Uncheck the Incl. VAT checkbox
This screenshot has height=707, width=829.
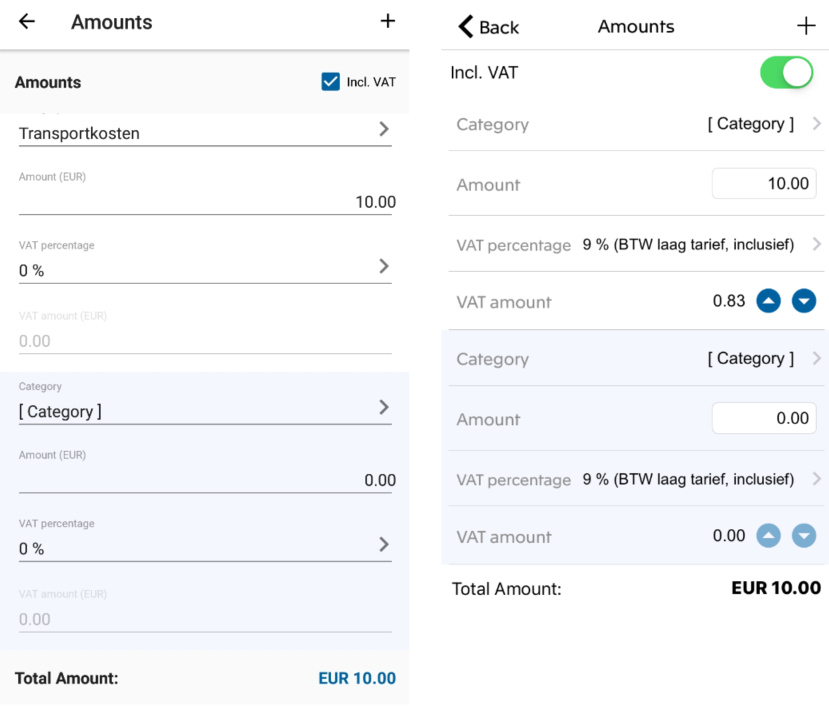click(x=330, y=82)
